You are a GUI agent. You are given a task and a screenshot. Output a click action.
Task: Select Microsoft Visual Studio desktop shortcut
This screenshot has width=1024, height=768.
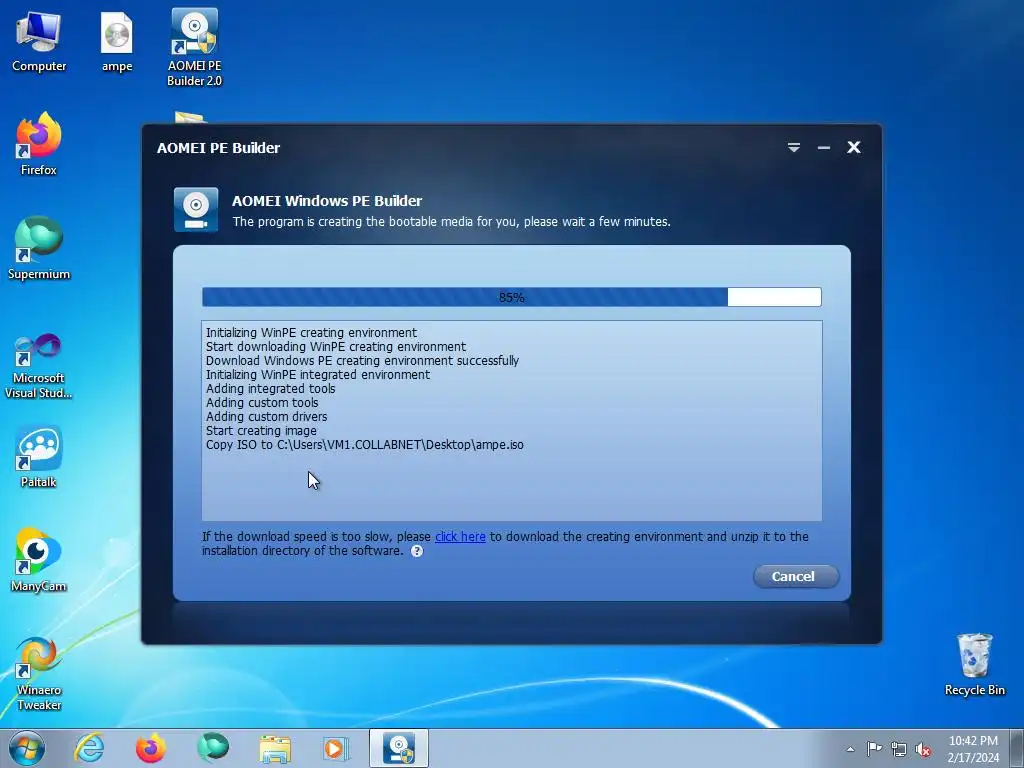(39, 366)
